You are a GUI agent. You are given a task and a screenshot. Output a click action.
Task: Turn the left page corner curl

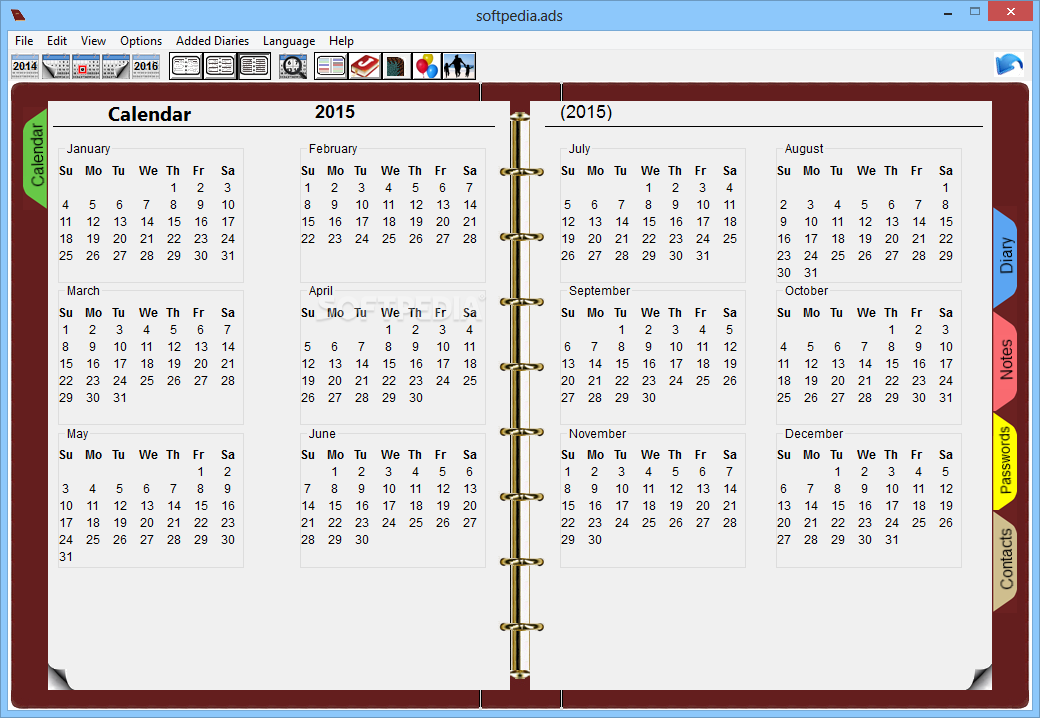pyautogui.click(x=60, y=678)
